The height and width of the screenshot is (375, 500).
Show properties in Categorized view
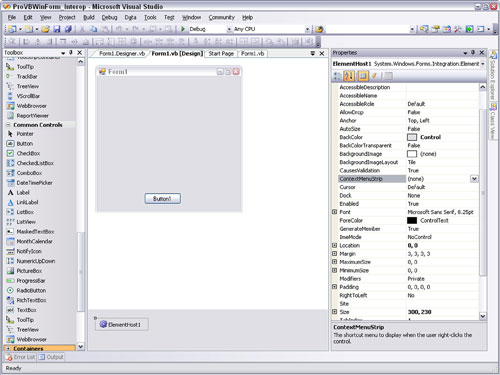[x=337, y=76]
